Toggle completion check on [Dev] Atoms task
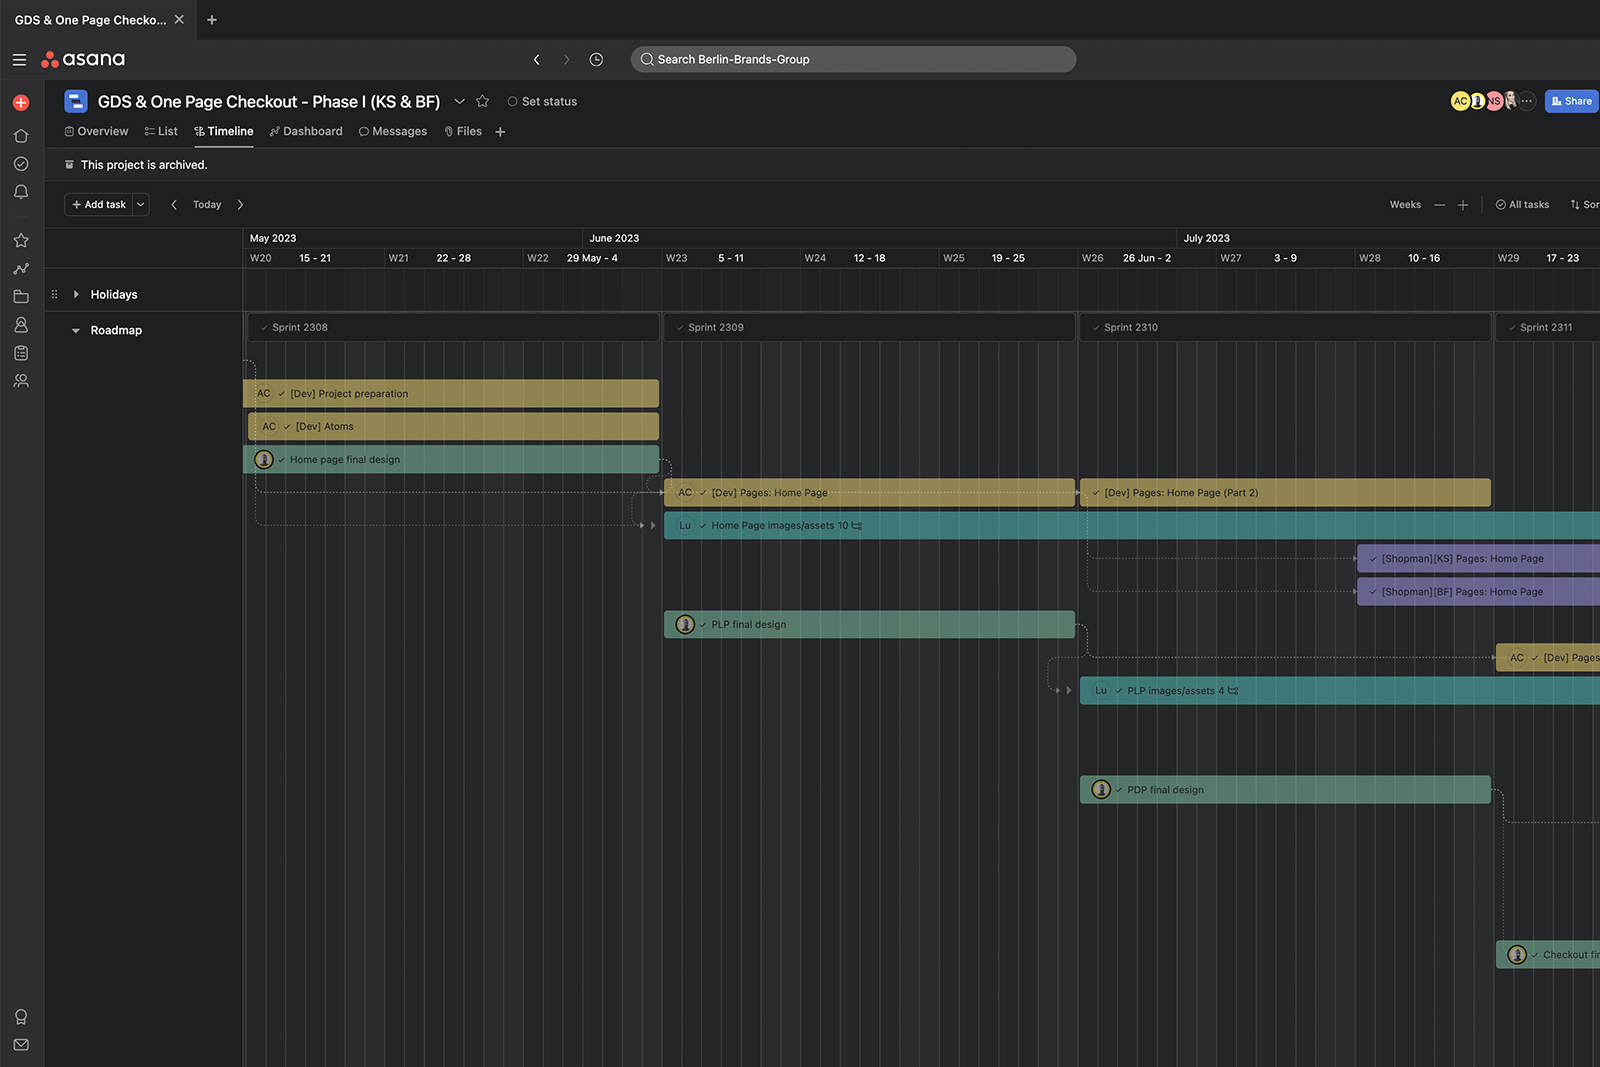Screen dimensions: 1600x1067 pos(287,427)
